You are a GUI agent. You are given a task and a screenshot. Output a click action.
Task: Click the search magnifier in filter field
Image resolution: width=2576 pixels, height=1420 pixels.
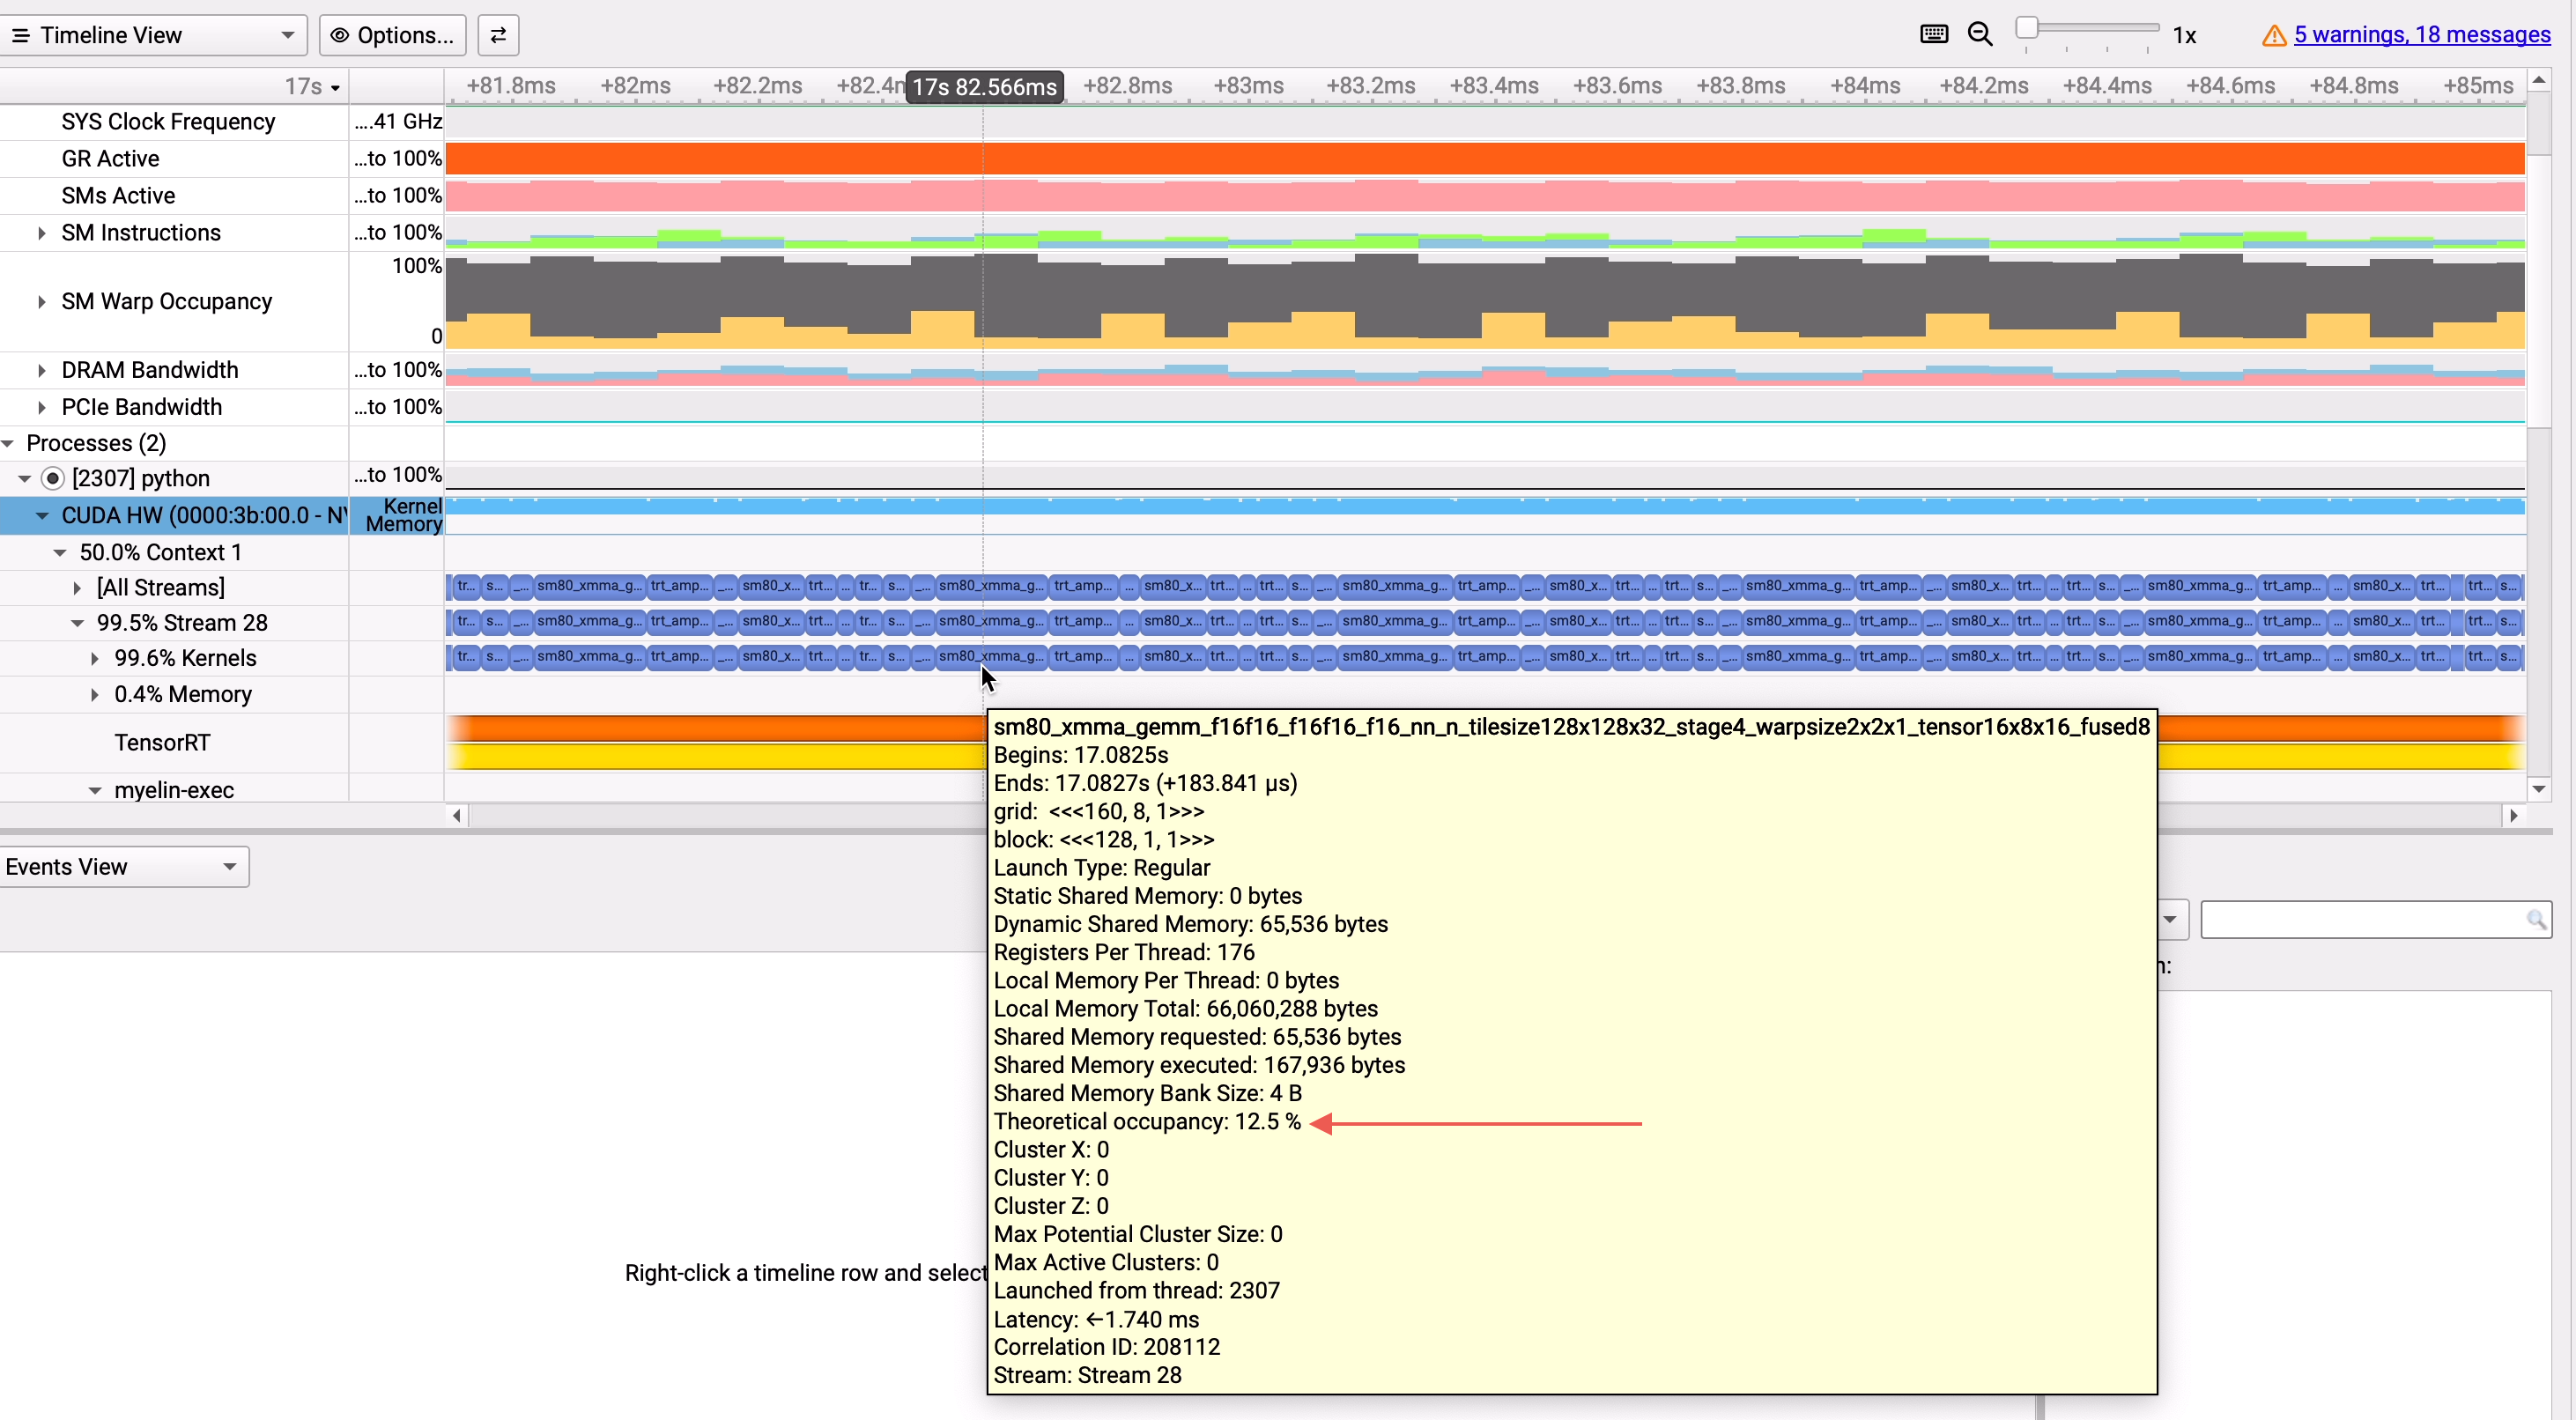click(2535, 920)
